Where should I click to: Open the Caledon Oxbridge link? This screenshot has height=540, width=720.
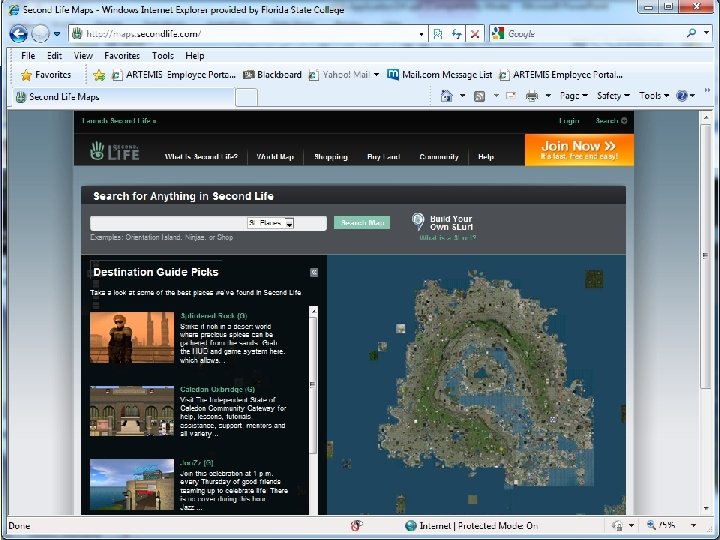[217, 389]
